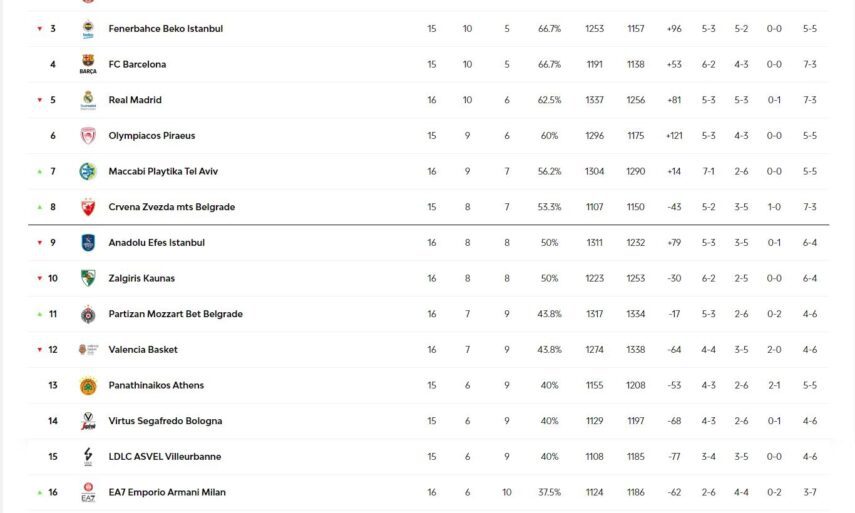The image size is (855, 513).
Task: Click the EA7 Emporio Armani Milan logo
Action: click(x=88, y=493)
